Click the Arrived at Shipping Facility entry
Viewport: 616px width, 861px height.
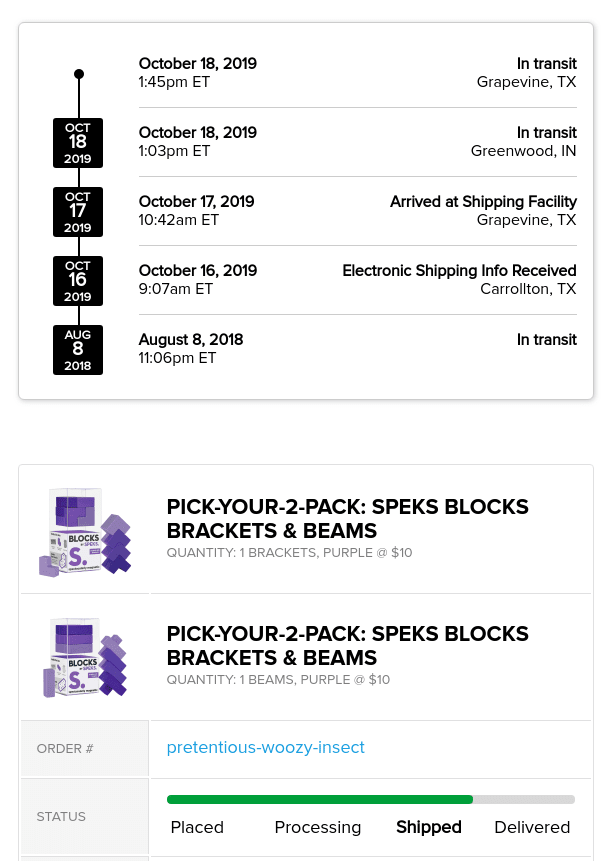[x=483, y=202]
